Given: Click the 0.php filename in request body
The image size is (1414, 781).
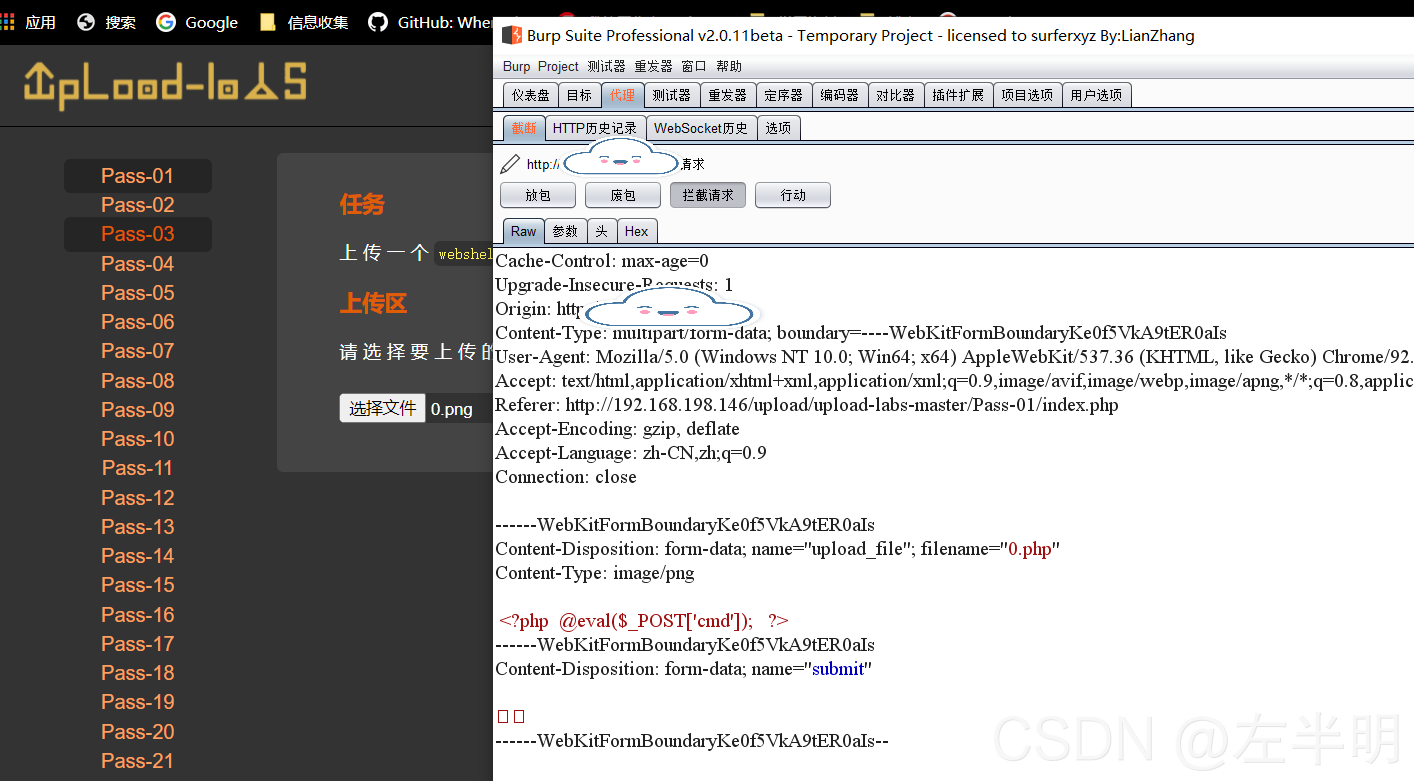Looking at the screenshot, I should [x=1030, y=549].
